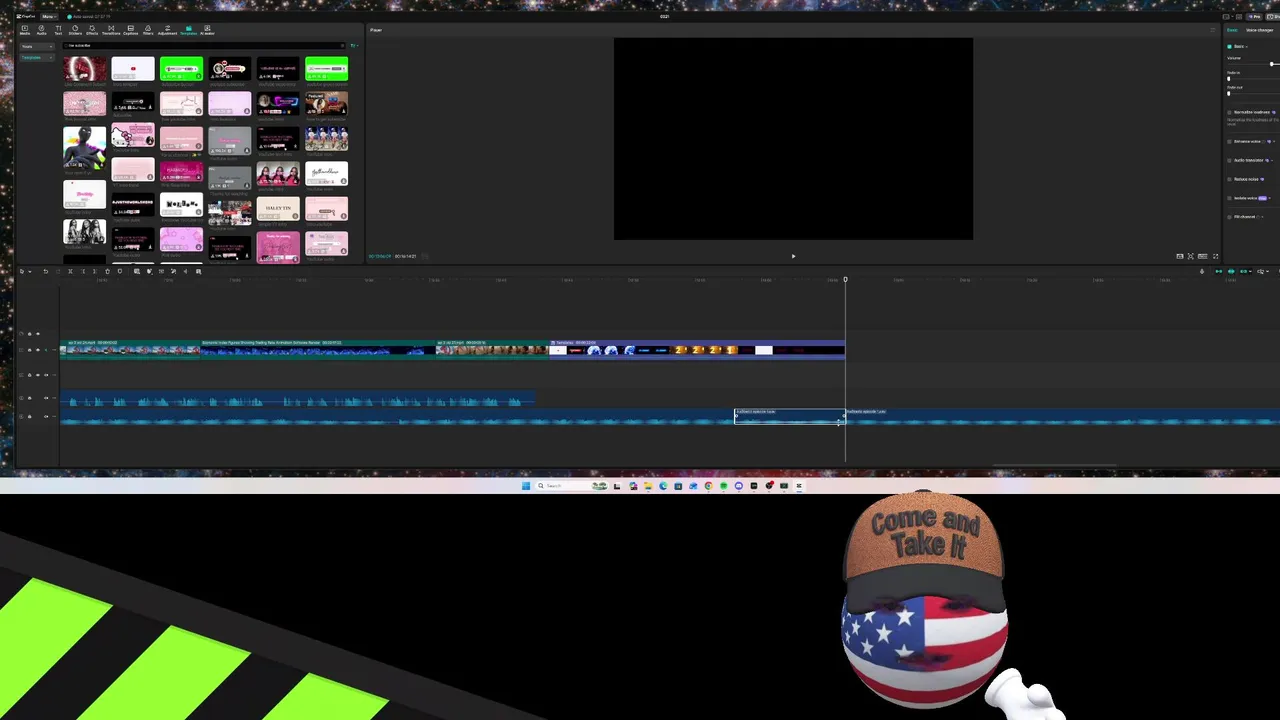This screenshot has width=1280, height=720.
Task: Toggle the Basic section checkbox
Action: pos(1229,47)
